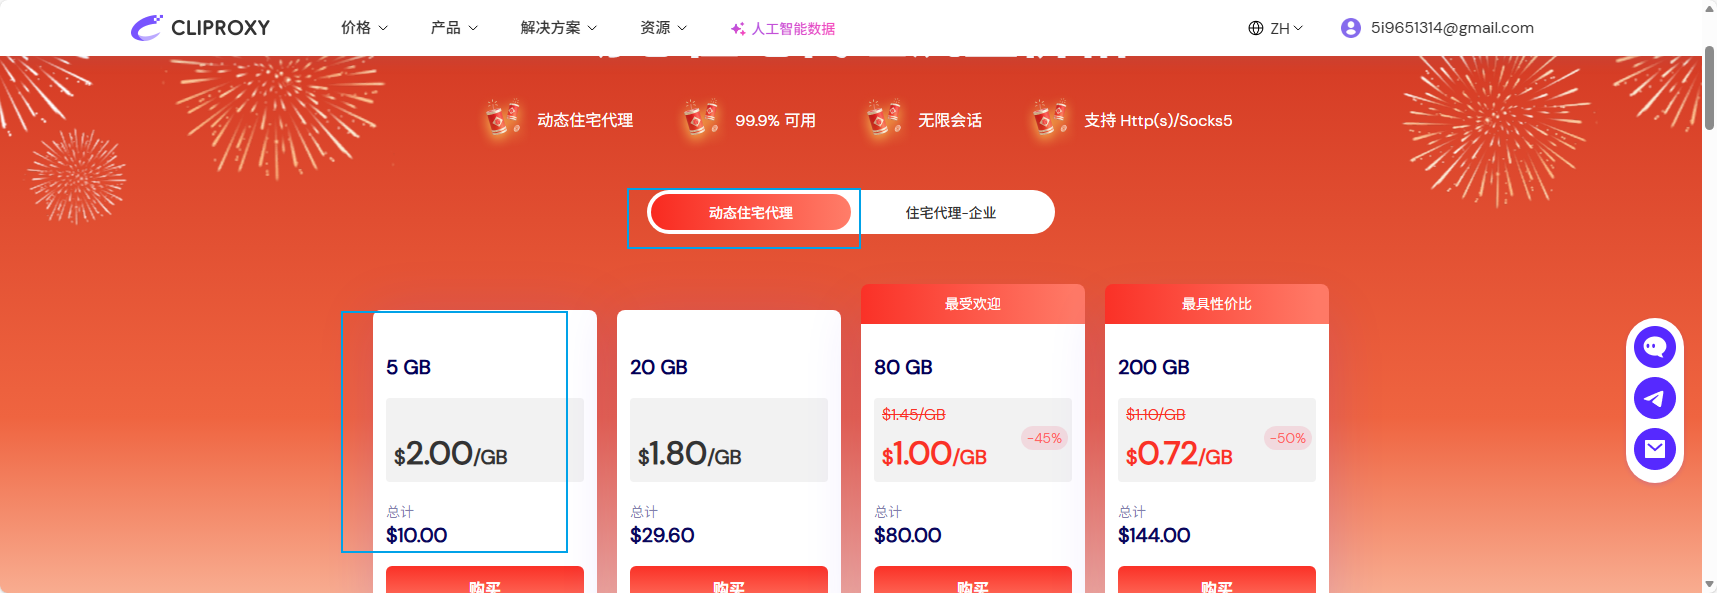Click the CLIPROXY logo icon

pos(147,28)
